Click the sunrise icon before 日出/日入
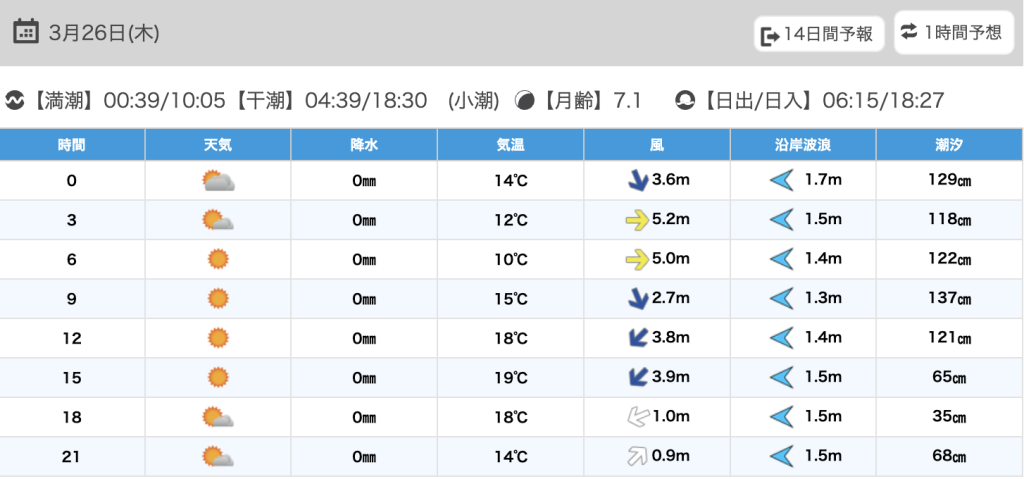Image resolution: width=1024 pixels, height=479 pixels. click(x=685, y=101)
